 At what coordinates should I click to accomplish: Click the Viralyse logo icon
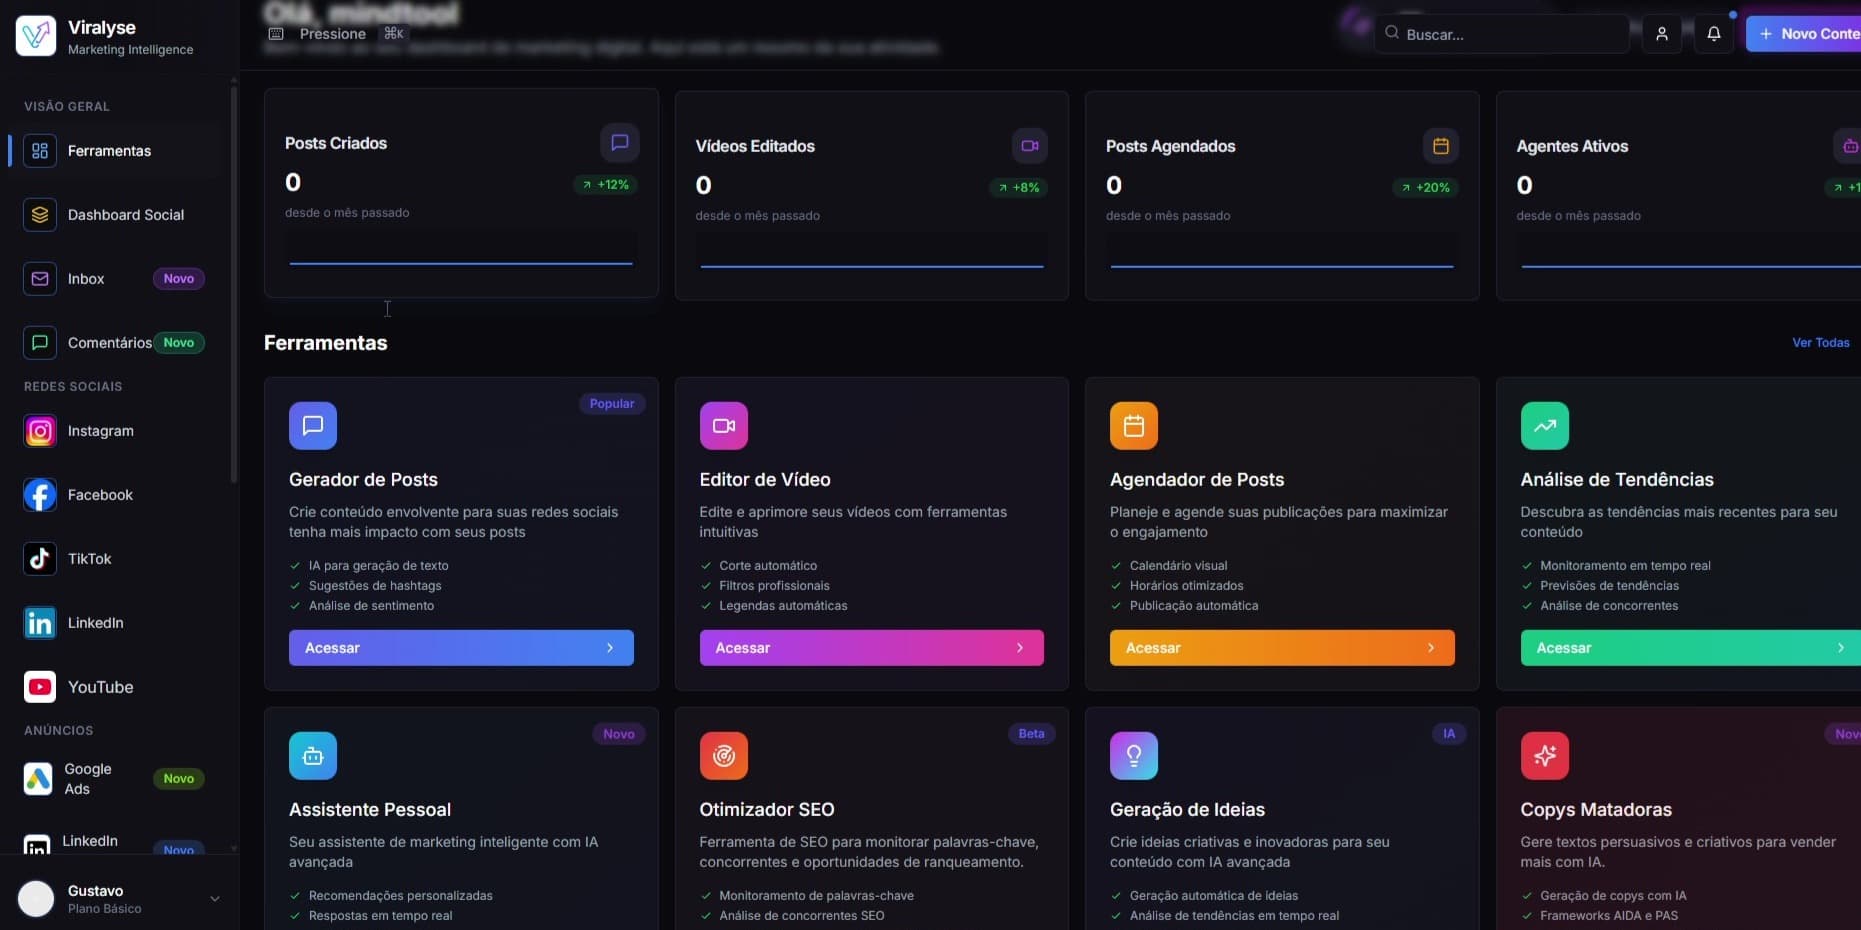(36, 36)
